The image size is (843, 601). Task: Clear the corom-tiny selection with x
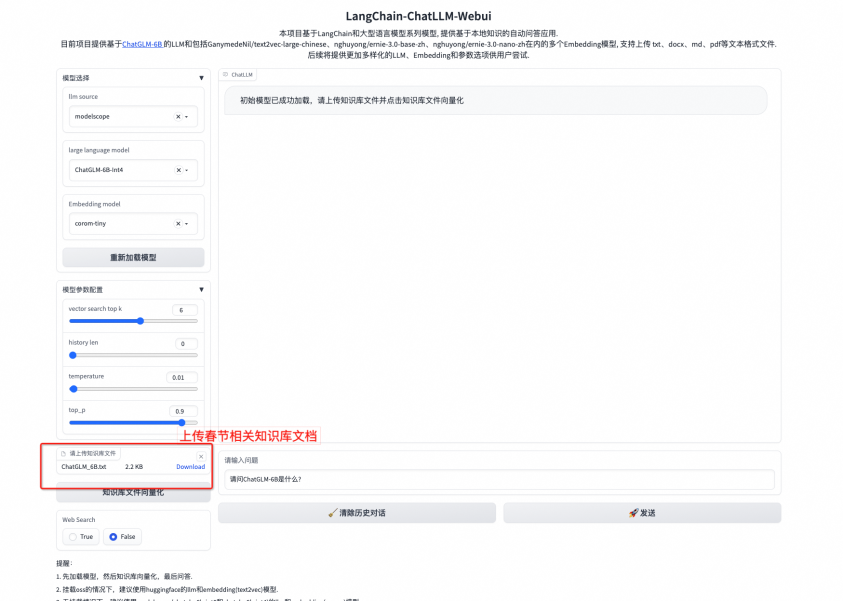pos(178,224)
